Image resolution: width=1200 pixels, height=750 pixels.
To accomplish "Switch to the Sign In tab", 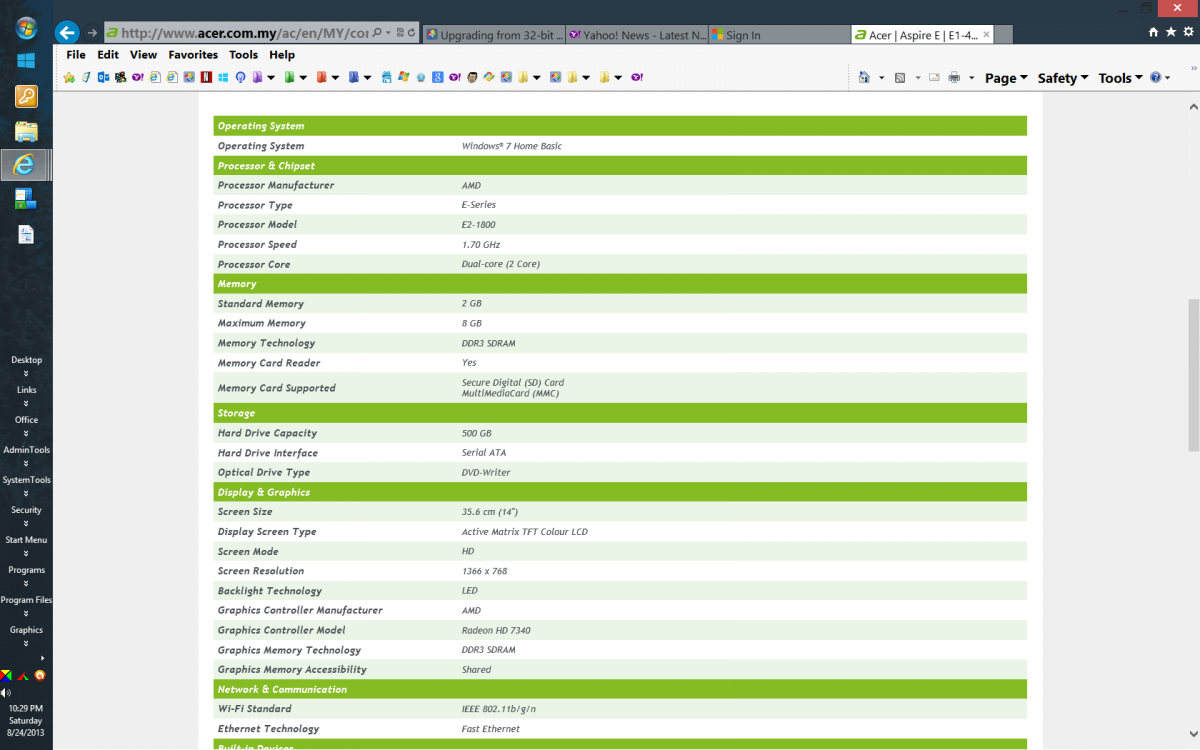I will tap(778, 35).
